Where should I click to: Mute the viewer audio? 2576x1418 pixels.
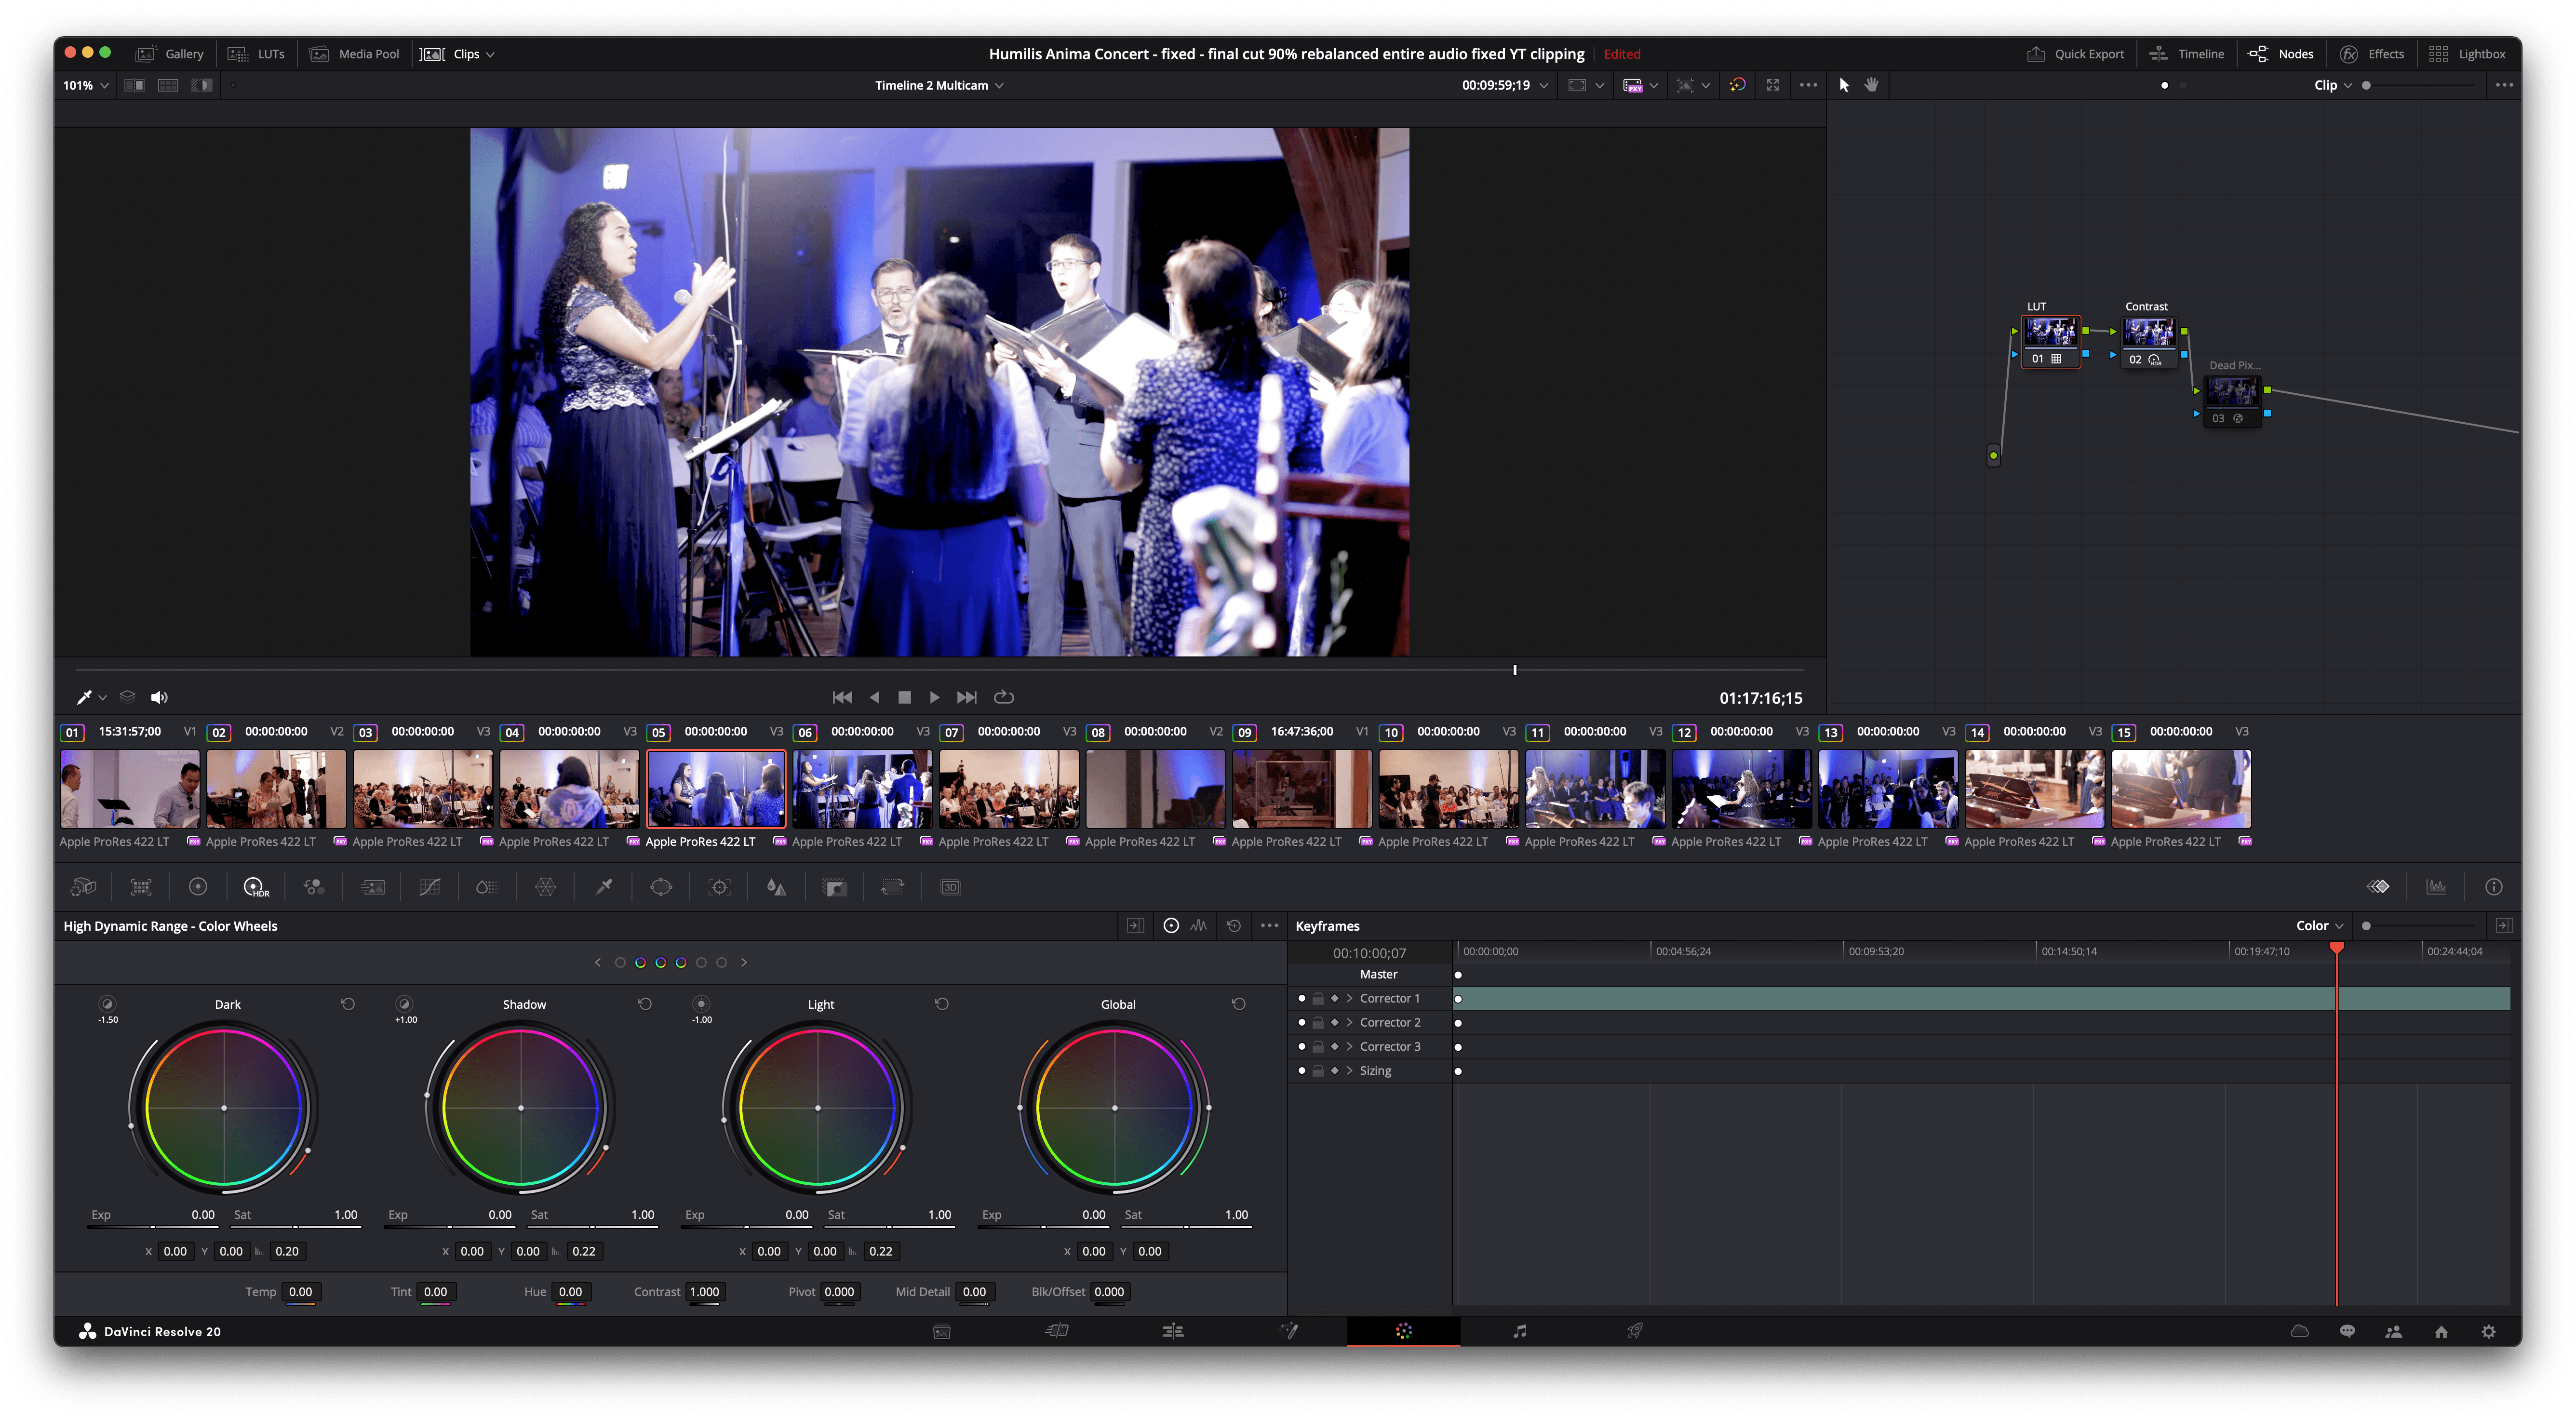tap(159, 697)
